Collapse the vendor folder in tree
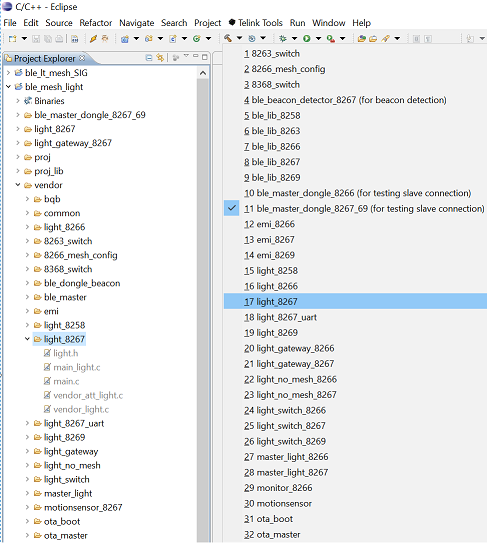 18,185
